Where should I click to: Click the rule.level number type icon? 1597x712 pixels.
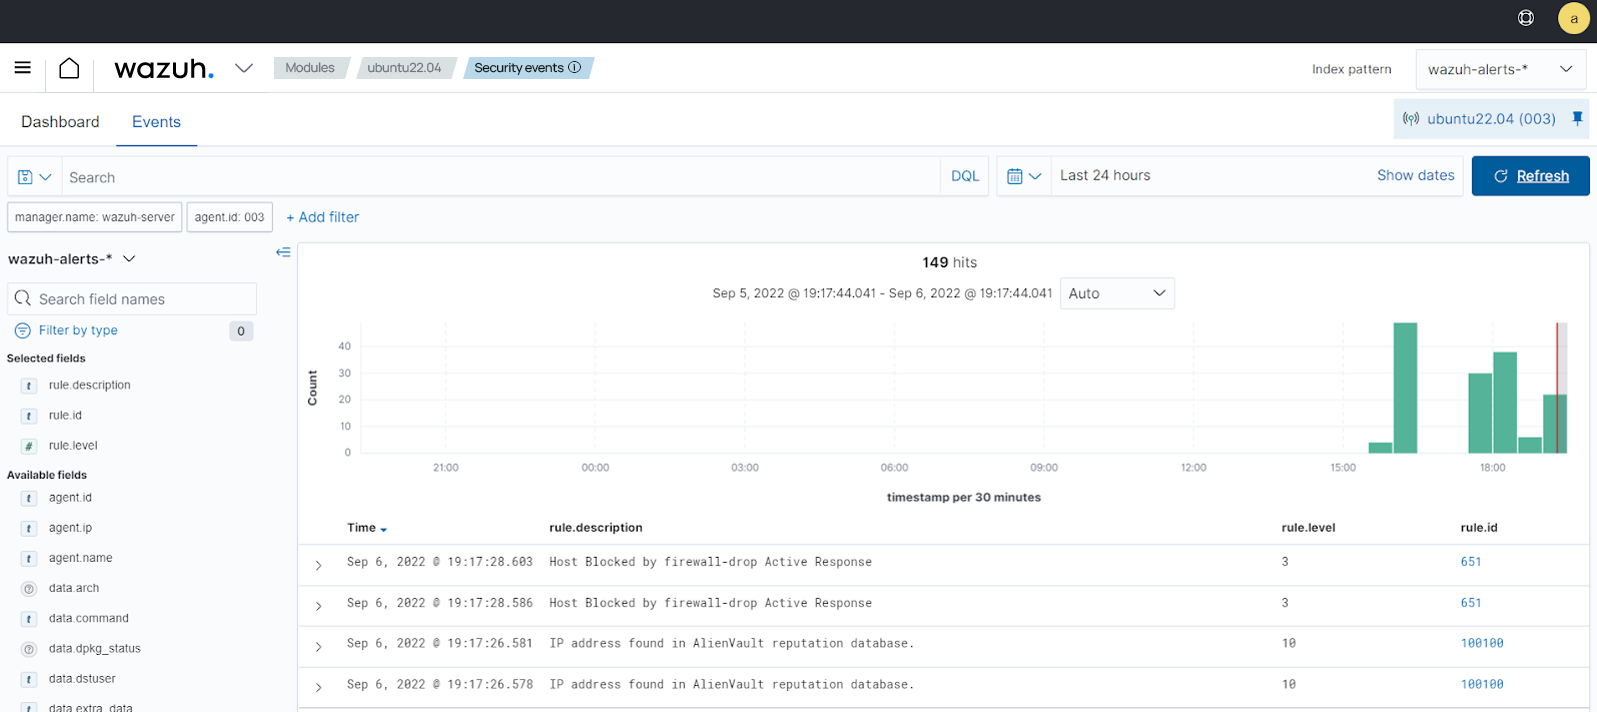29,446
